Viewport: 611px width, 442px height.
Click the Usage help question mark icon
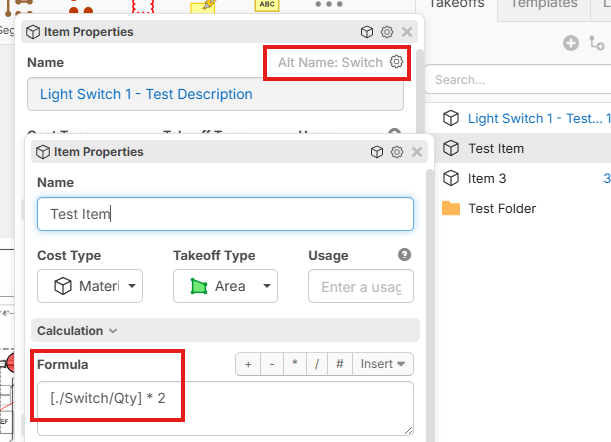pyautogui.click(x=404, y=255)
